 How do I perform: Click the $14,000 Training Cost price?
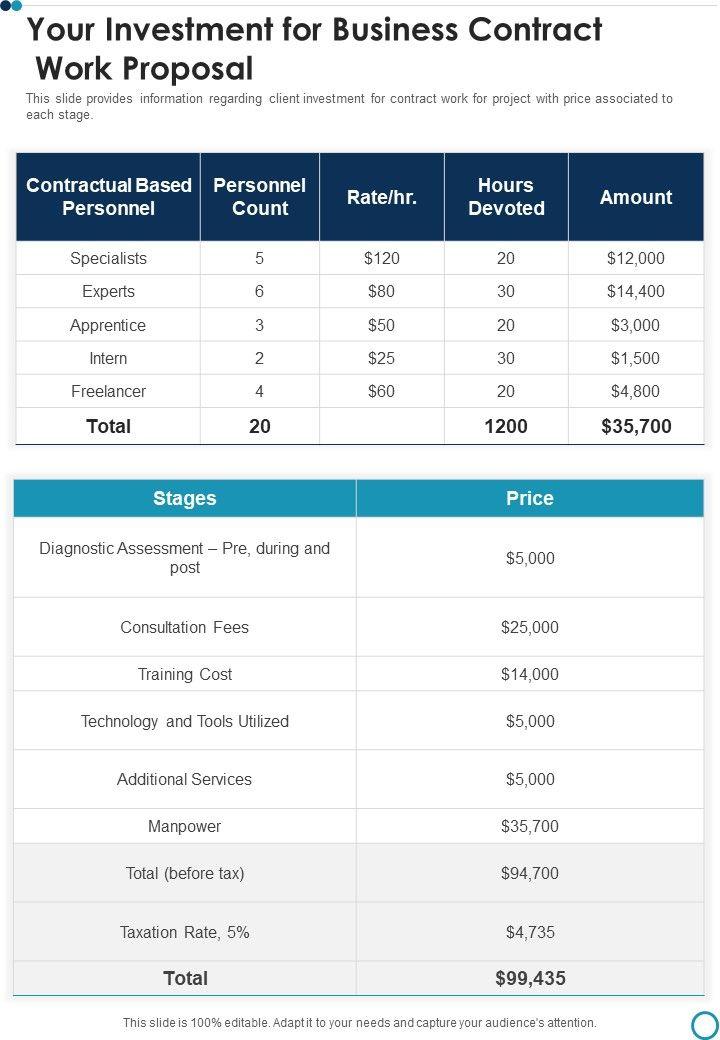point(530,674)
